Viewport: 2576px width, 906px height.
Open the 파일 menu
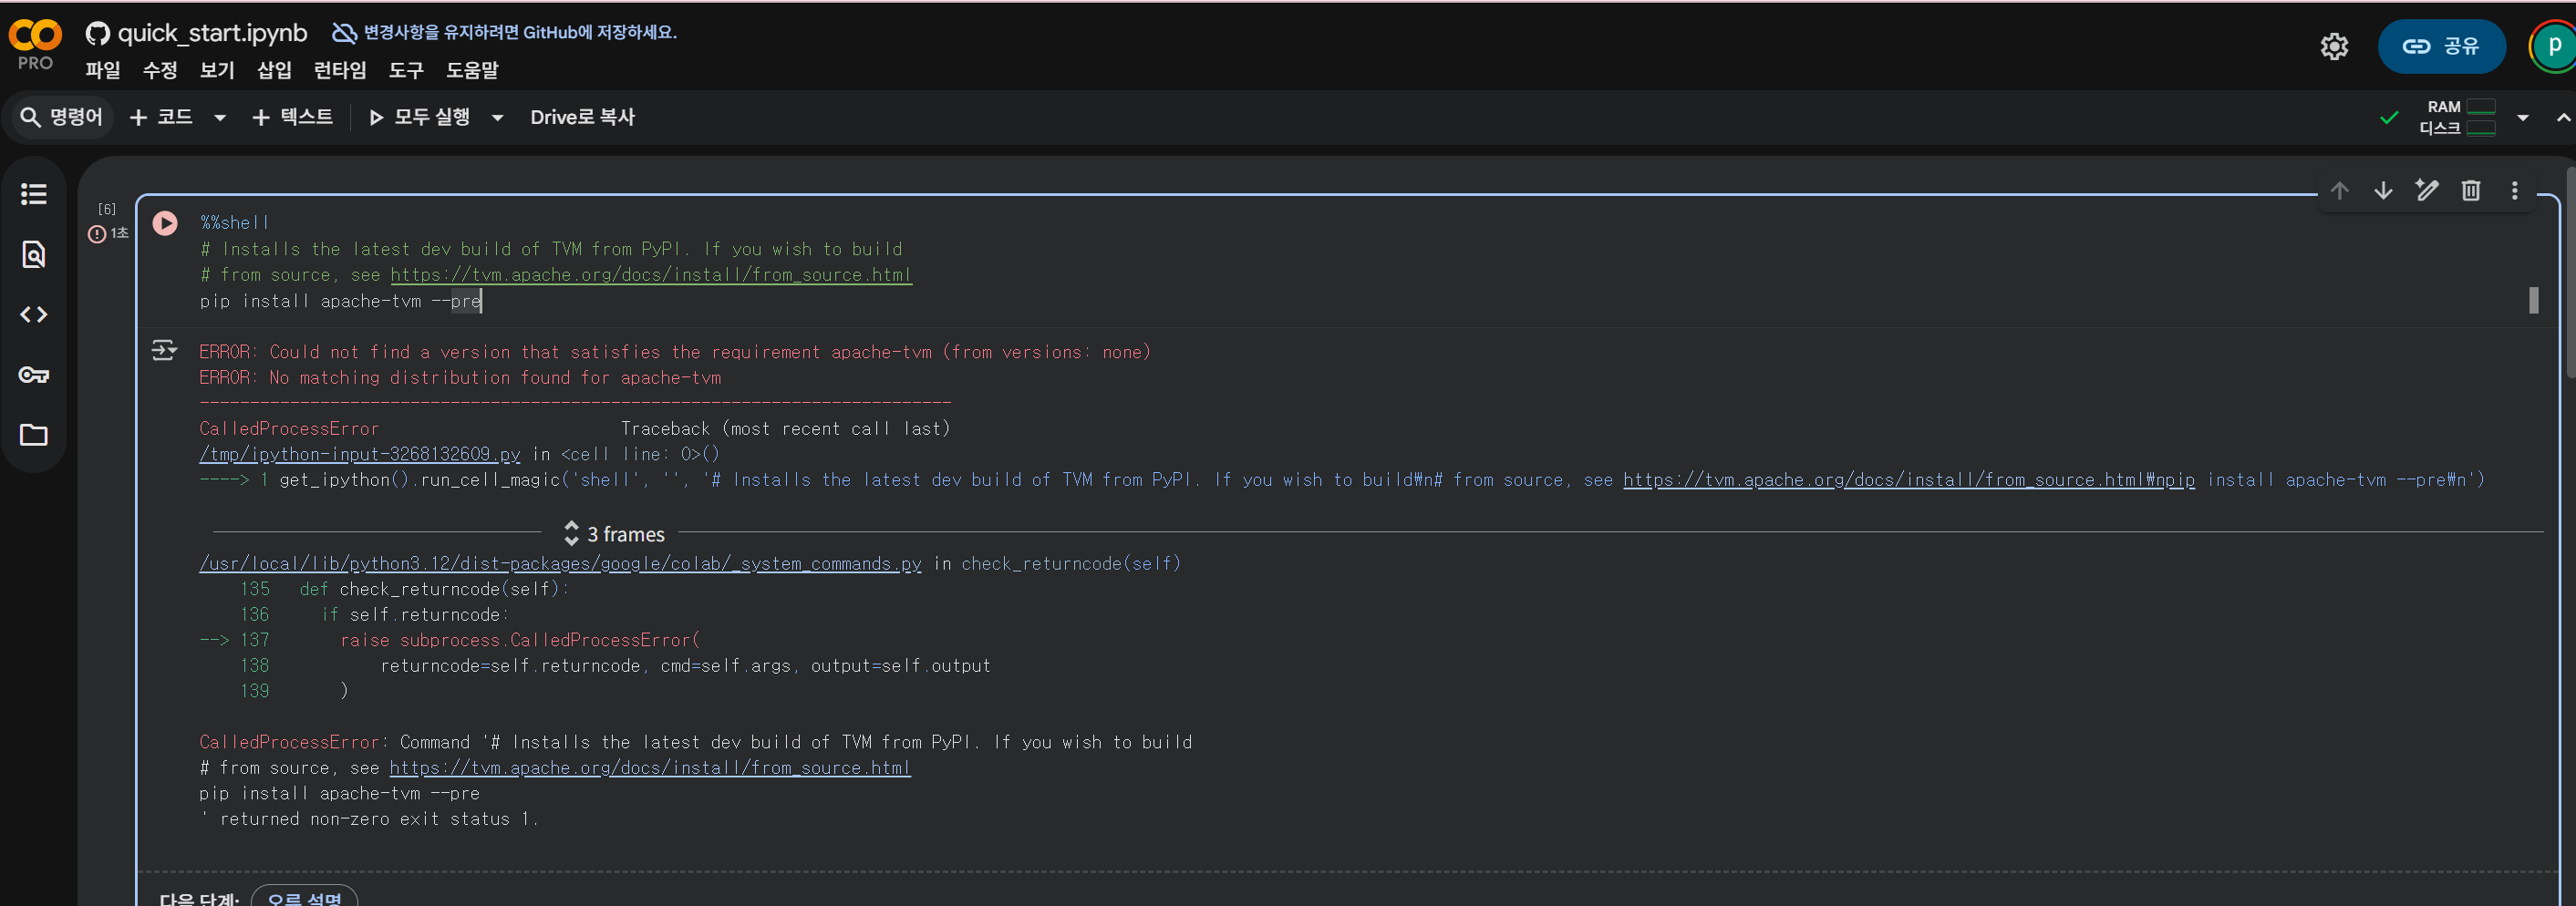(102, 70)
